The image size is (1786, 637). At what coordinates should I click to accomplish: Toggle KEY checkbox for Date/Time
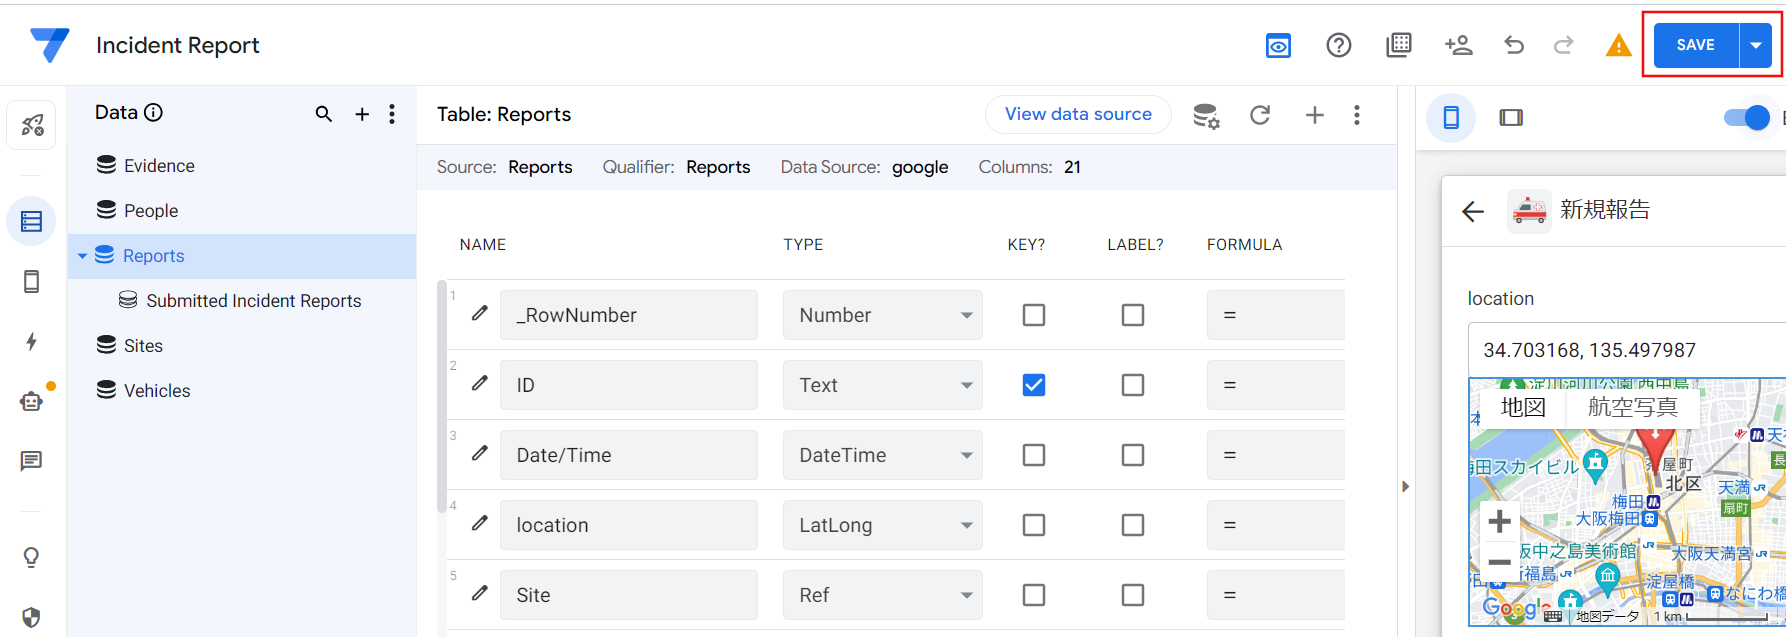[x=1034, y=455]
